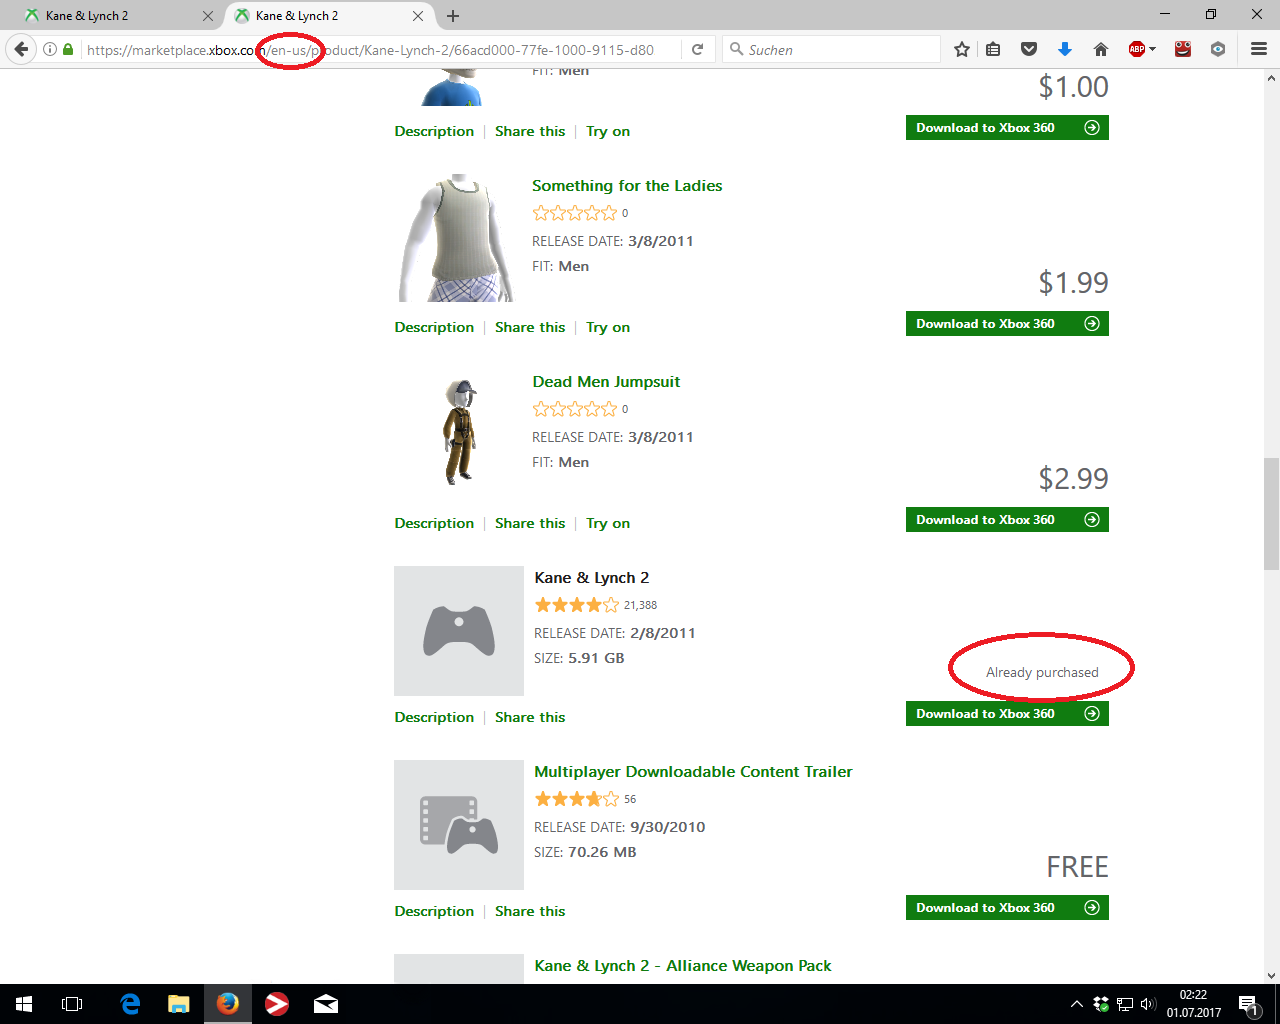Download Something for the Ladies to Xbox 360
This screenshot has width=1280, height=1024.
click(1007, 324)
